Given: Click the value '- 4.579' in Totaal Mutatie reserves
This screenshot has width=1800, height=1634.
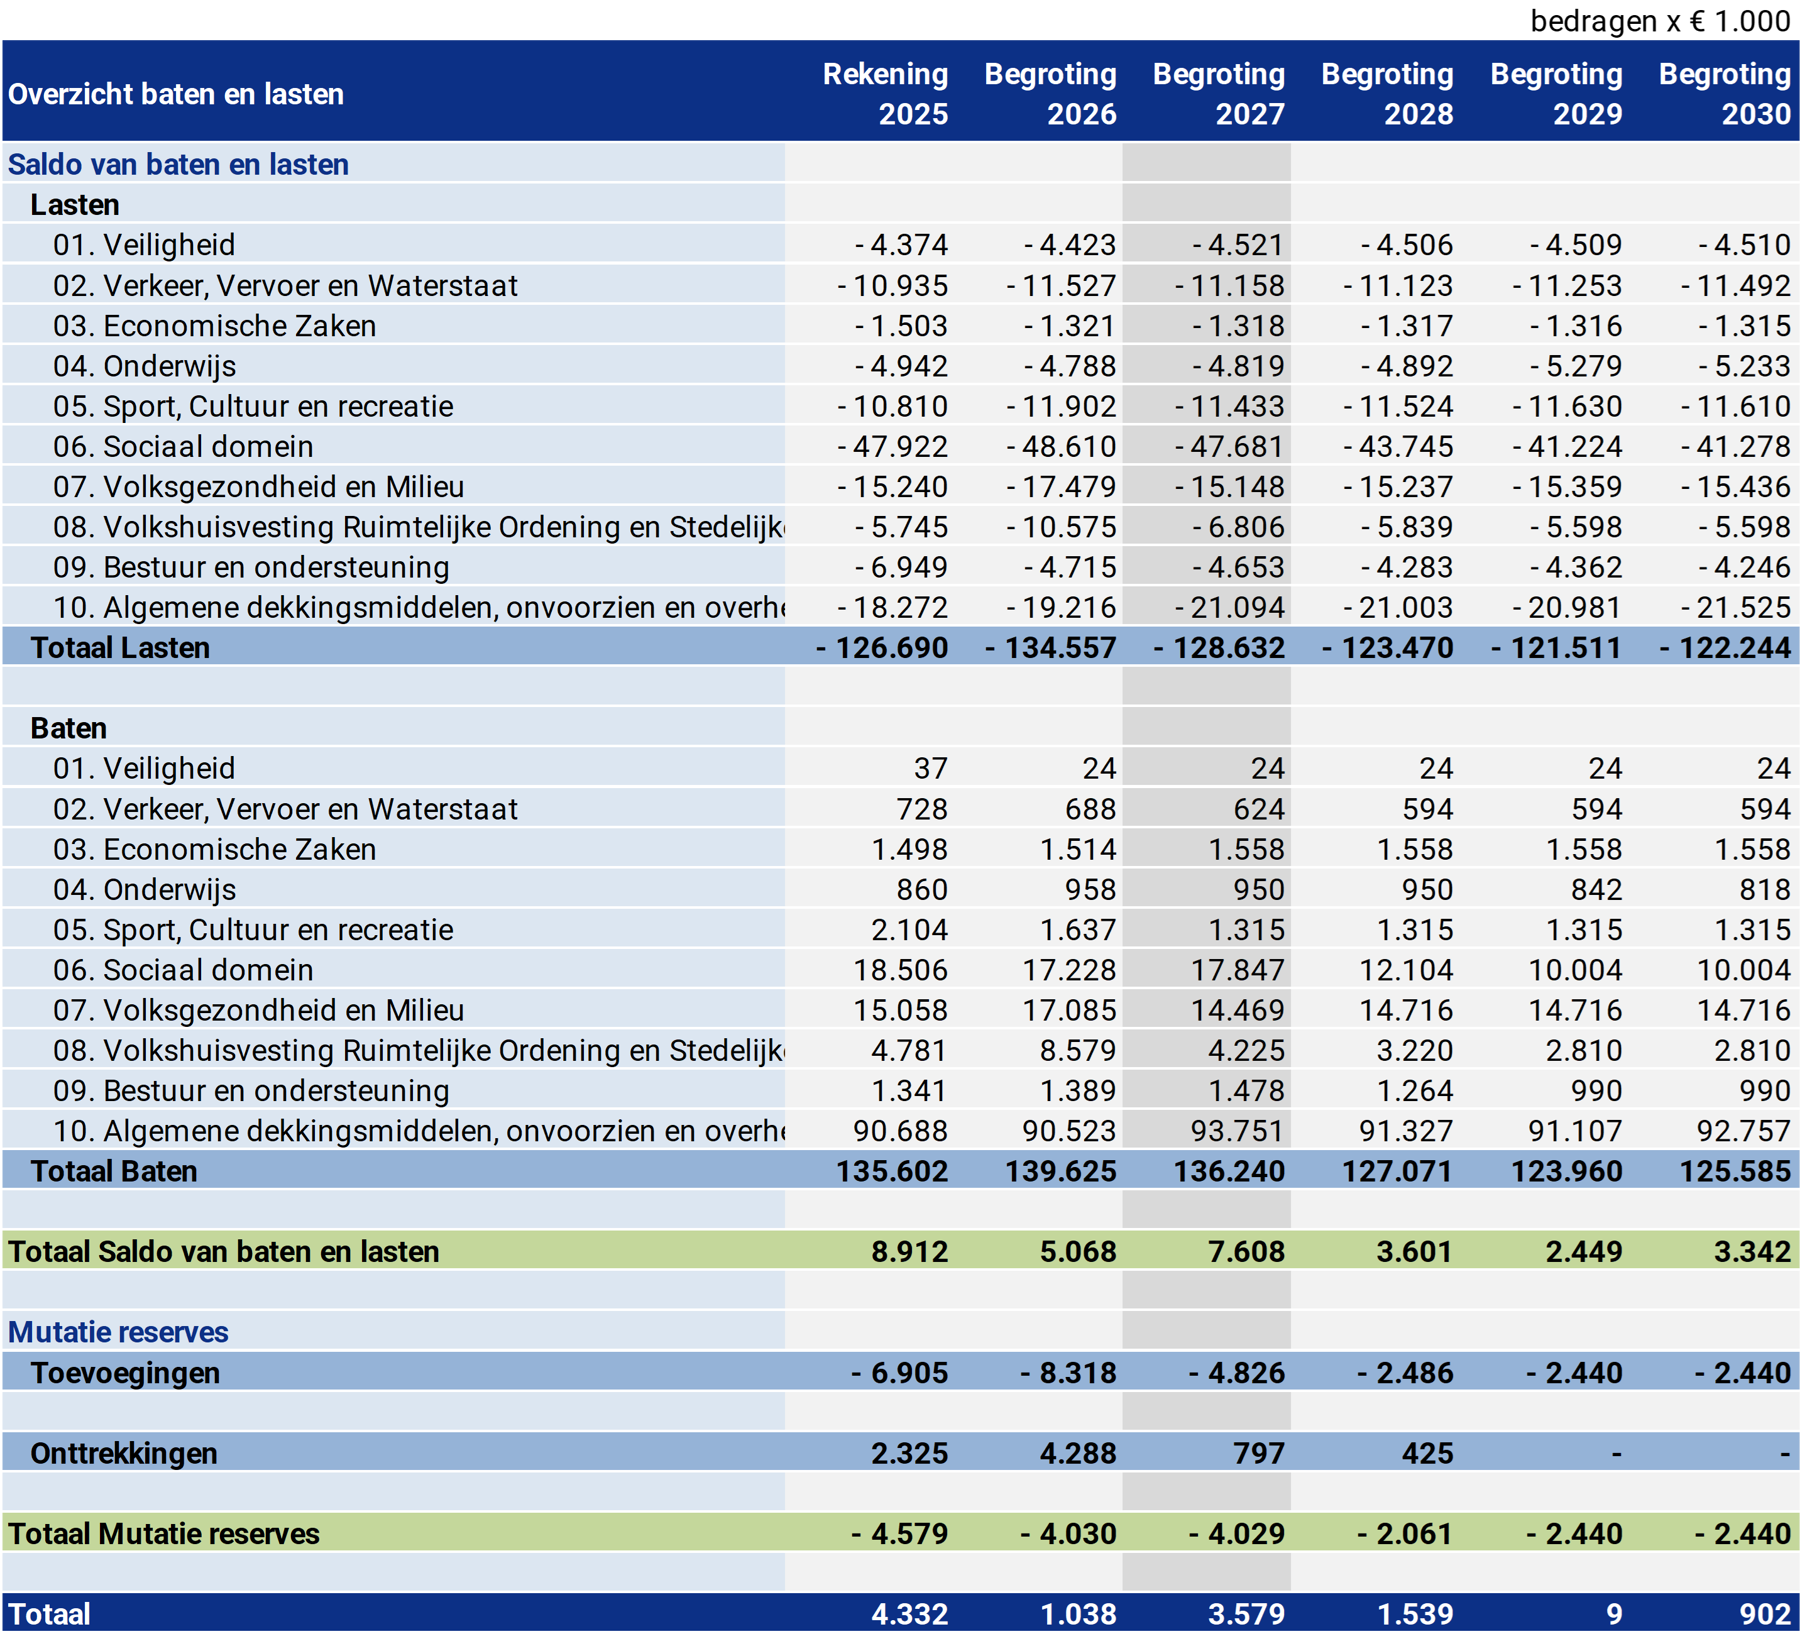Looking at the screenshot, I should tap(900, 1534).
